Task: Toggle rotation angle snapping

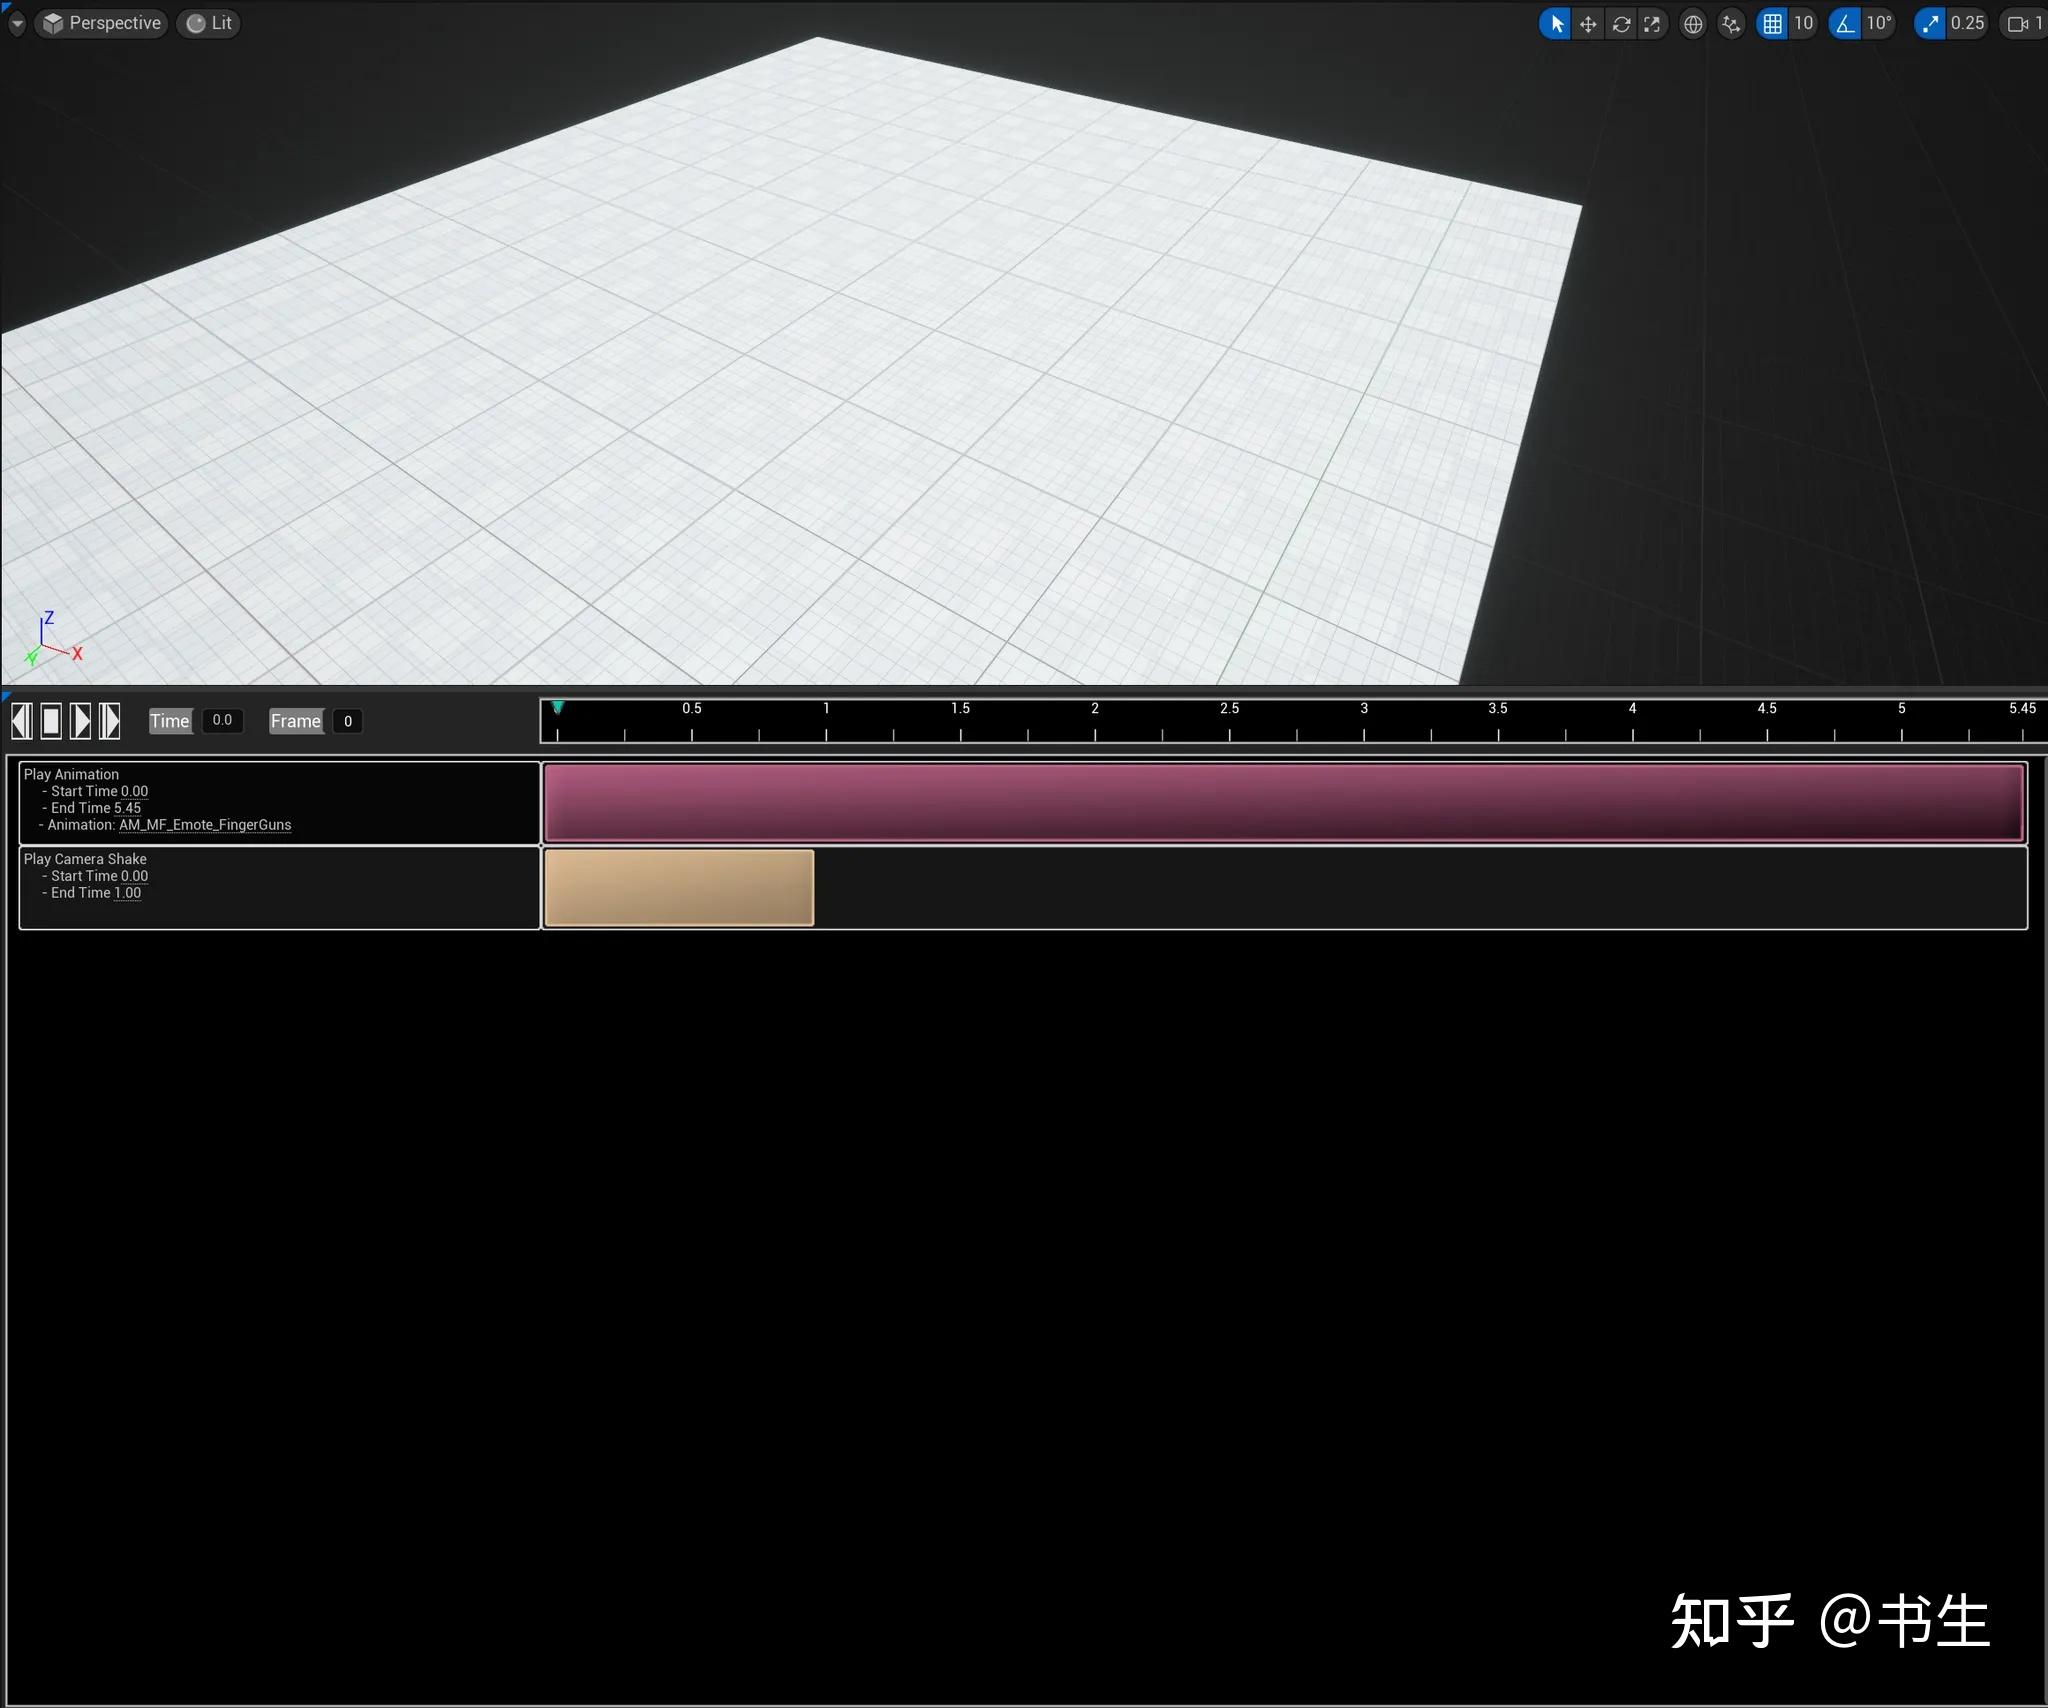Action: pyautogui.click(x=1845, y=23)
